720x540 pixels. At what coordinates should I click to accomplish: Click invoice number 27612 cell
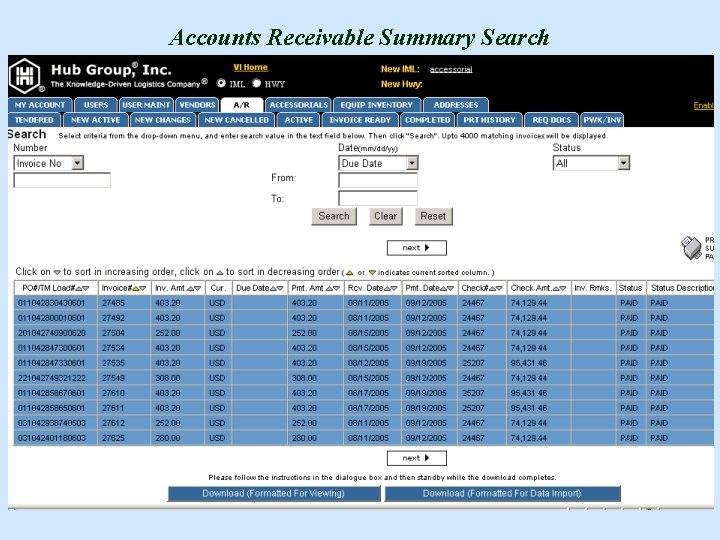pyautogui.click(x=124, y=423)
